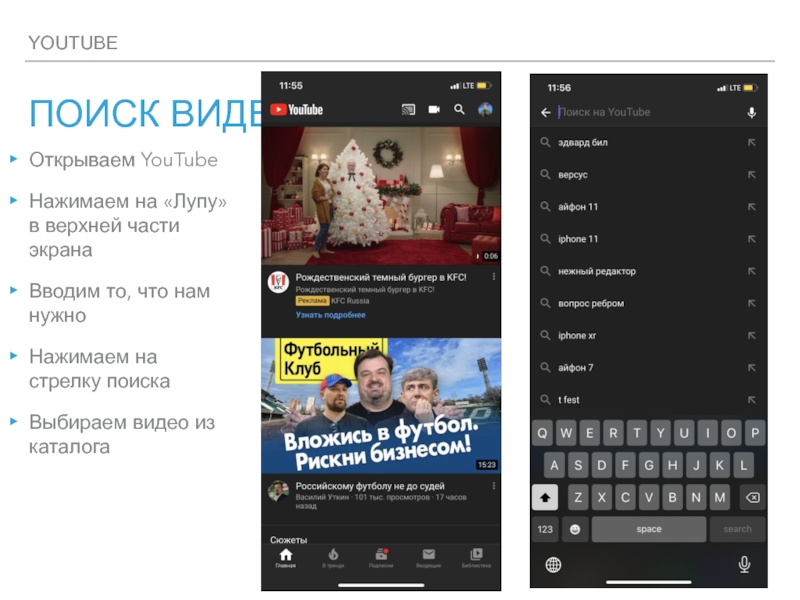Open options menu for Российскому футболу video

pos(493,486)
